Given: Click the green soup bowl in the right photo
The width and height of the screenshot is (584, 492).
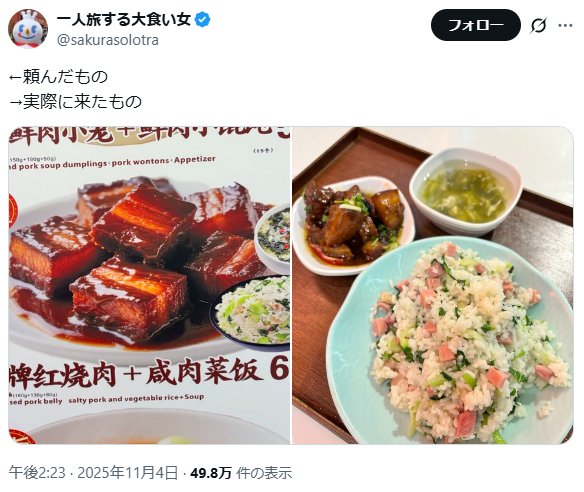Looking at the screenshot, I should pos(466,191).
